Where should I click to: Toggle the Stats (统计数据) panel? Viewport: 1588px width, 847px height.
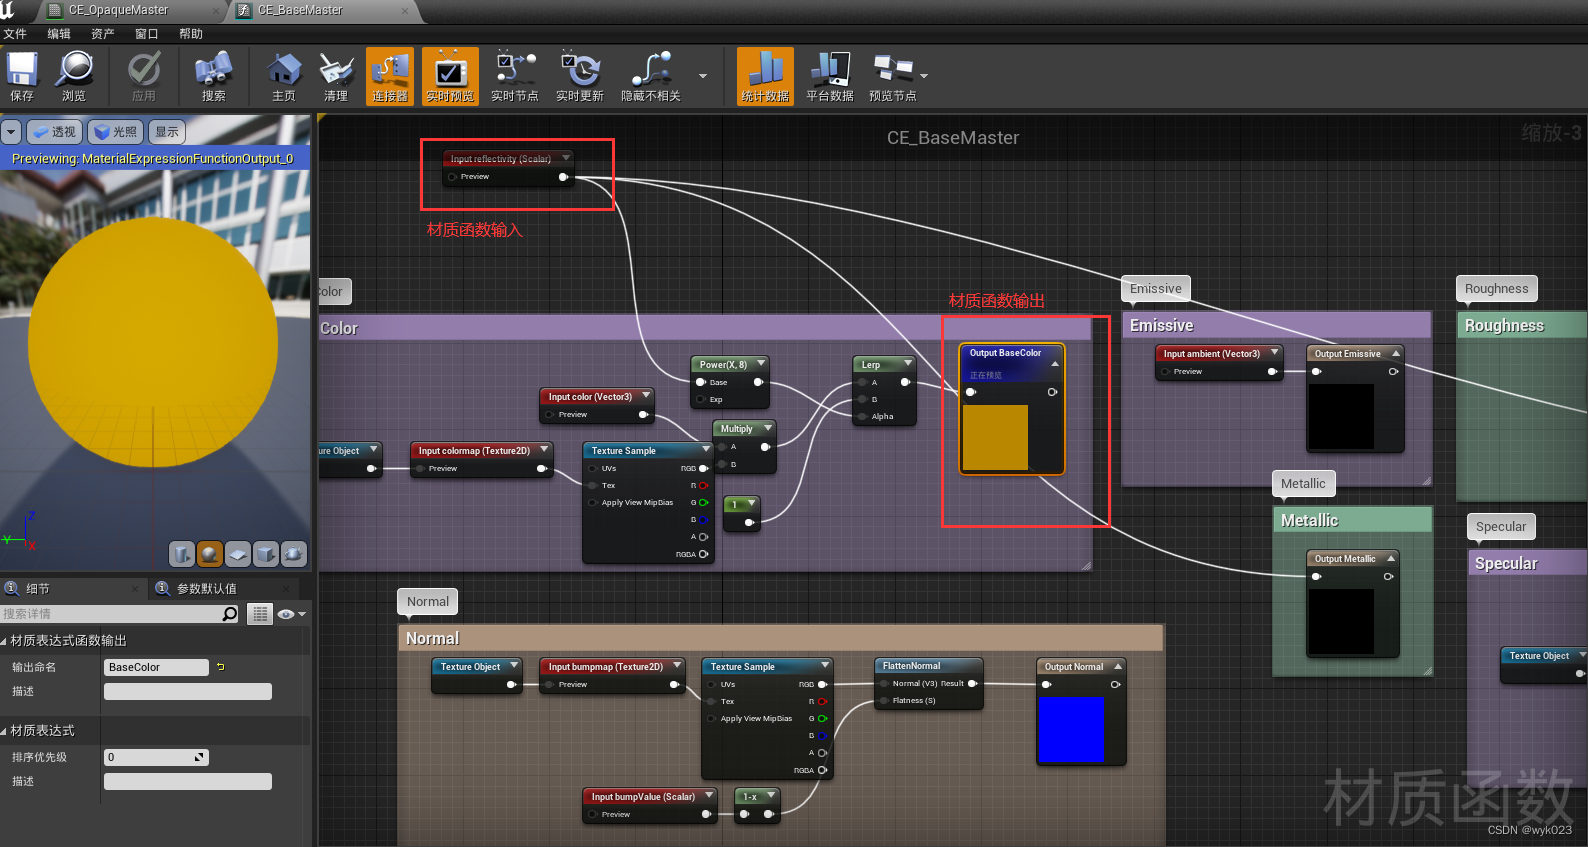765,76
